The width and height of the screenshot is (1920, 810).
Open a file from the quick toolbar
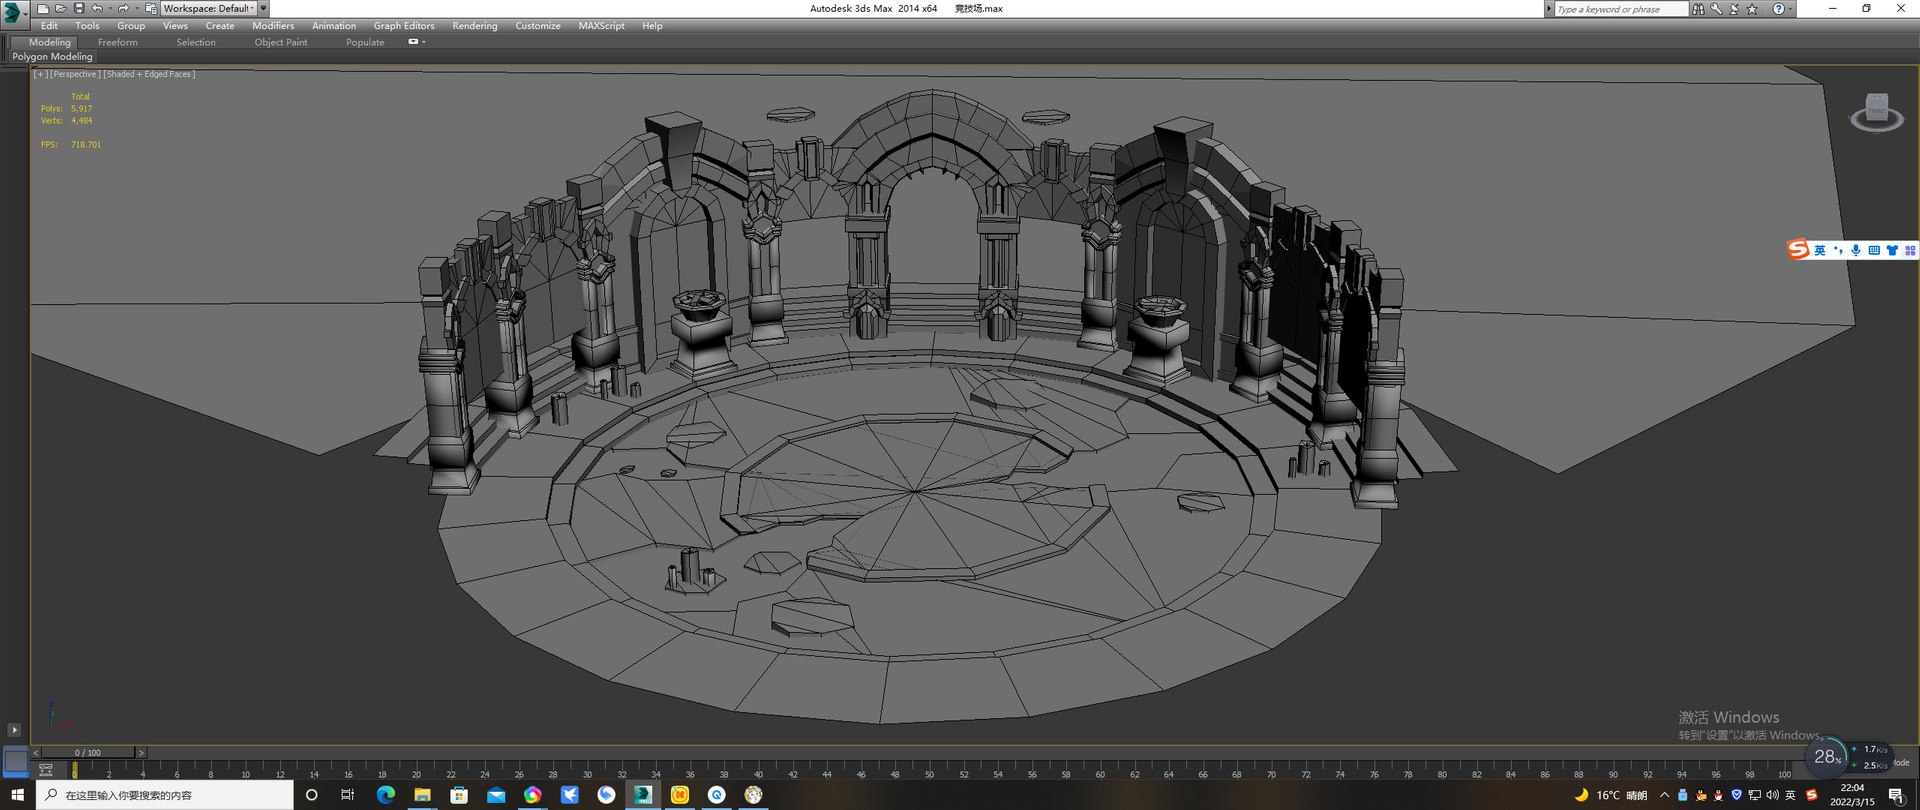[x=60, y=8]
